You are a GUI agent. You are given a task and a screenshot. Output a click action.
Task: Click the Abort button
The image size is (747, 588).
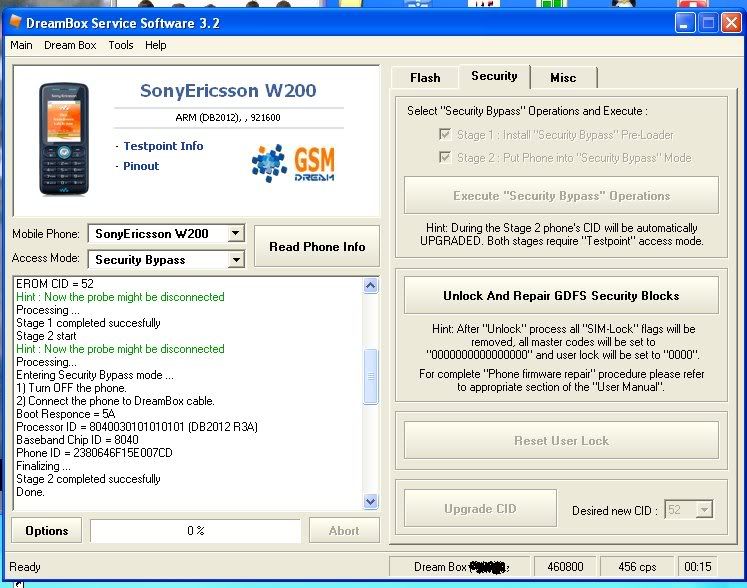click(x=344, y=530)
